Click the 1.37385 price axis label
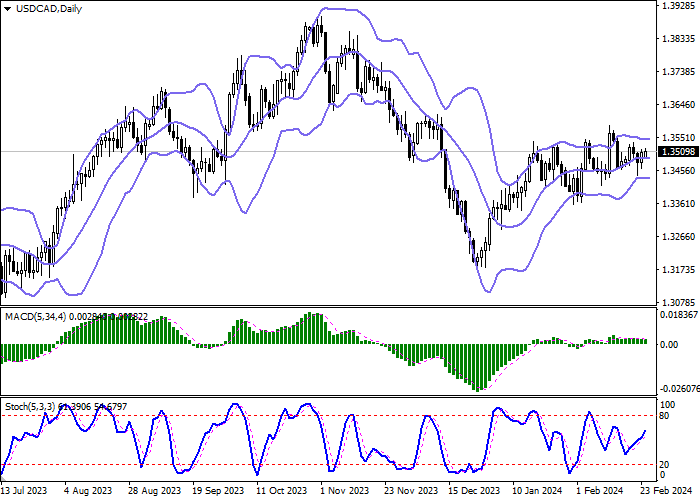 [678, 72]
